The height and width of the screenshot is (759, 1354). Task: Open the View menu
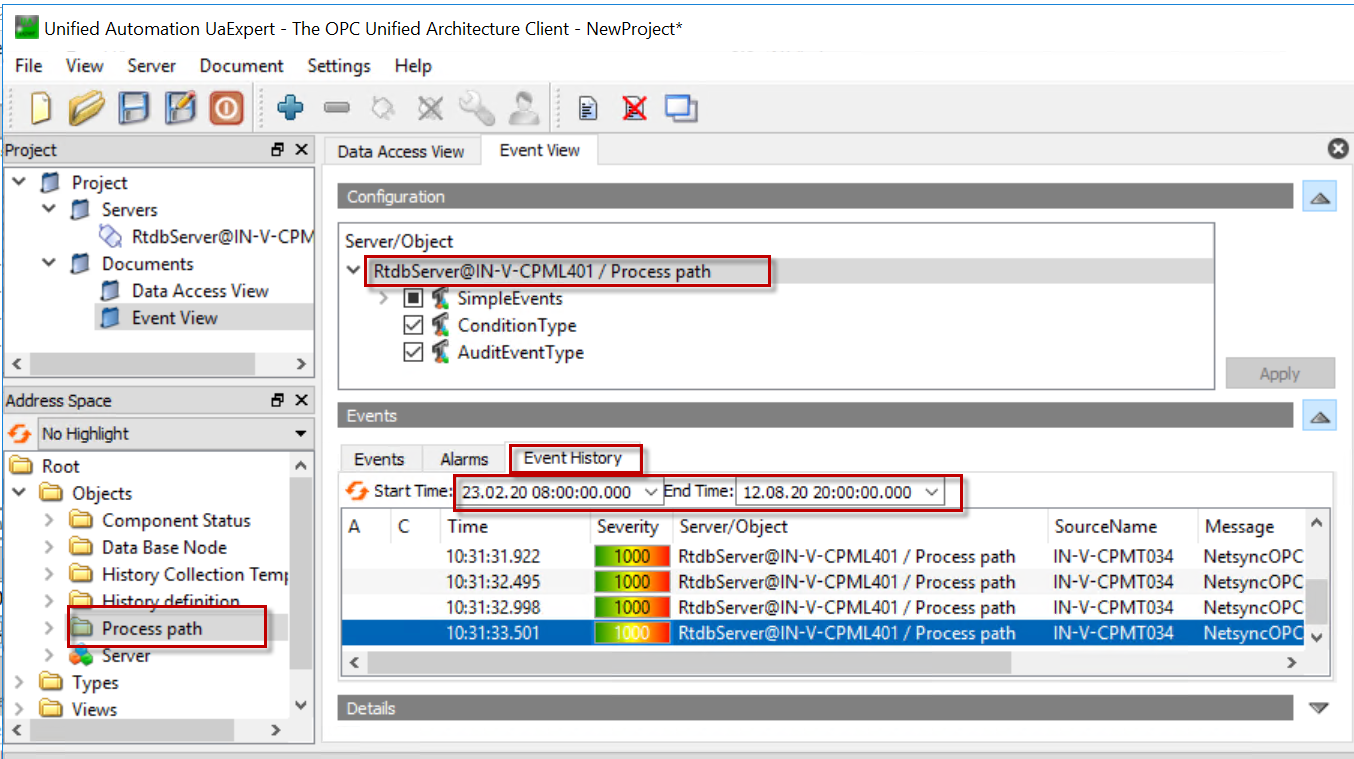[x=85, y=66]
